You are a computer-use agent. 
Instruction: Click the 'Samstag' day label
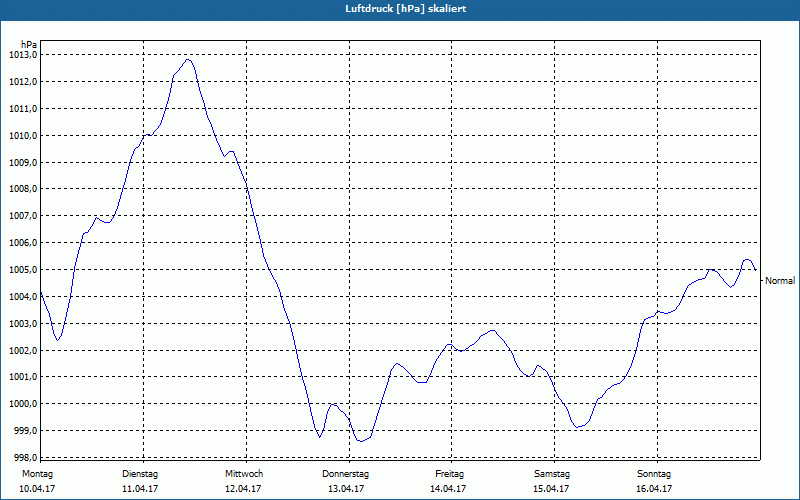pos(552,474)
